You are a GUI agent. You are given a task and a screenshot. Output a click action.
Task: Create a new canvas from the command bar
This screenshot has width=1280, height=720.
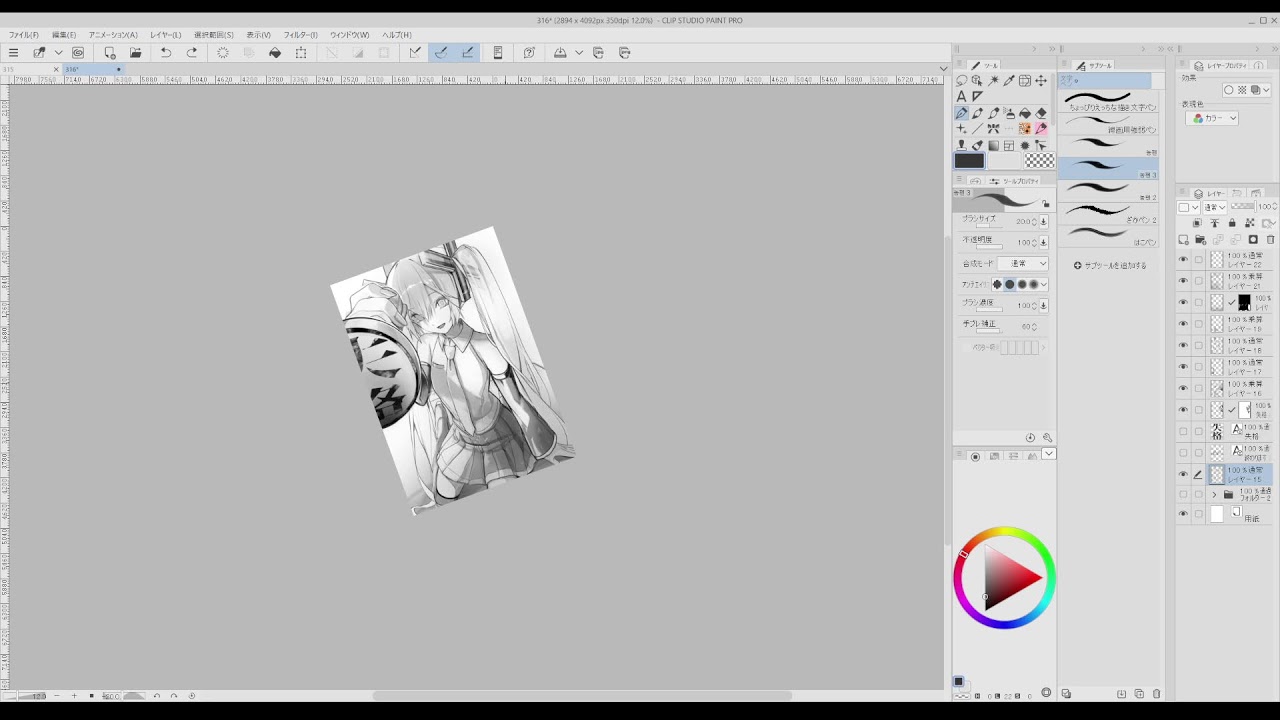(109, 53)
